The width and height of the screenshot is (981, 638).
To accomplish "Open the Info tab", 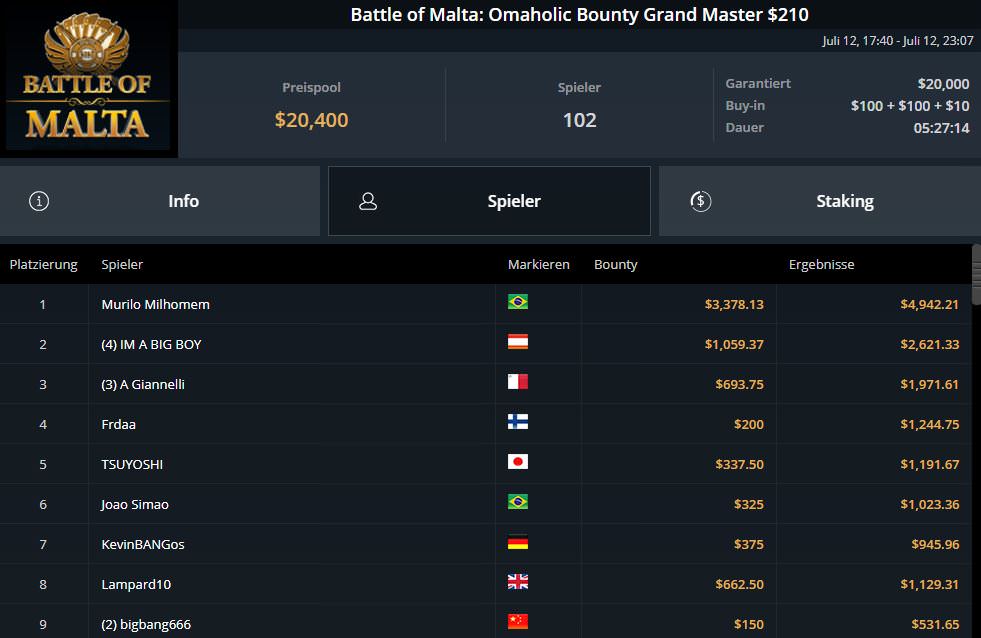I will point(160,201).
